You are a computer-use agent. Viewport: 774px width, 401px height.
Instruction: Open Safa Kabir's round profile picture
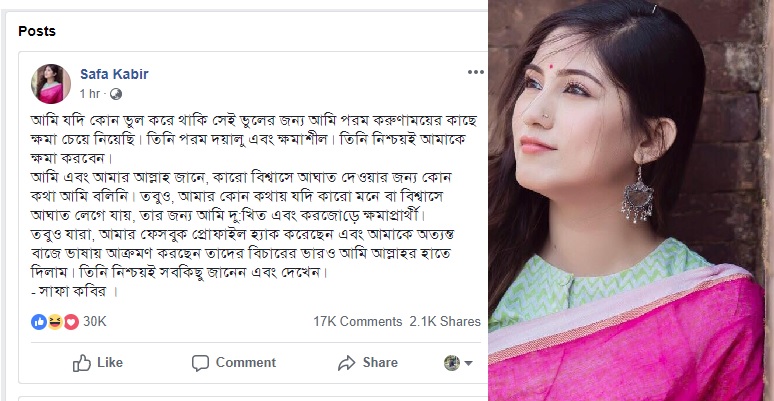coord(51,83)
